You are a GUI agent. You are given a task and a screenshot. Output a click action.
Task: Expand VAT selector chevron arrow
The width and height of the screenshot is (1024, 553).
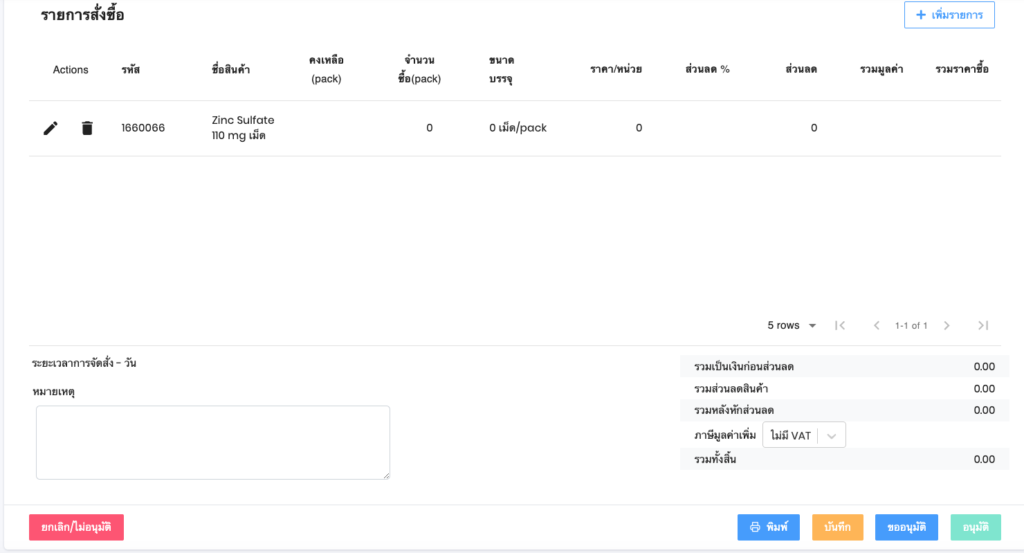832,435
